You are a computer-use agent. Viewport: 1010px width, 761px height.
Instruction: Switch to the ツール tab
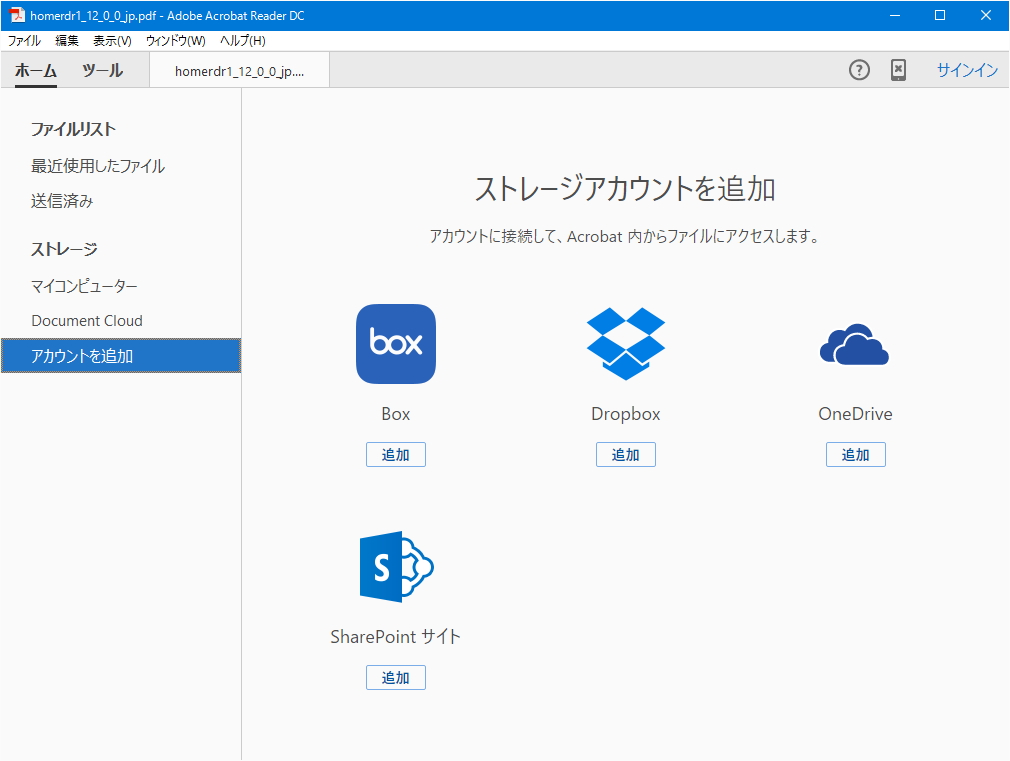102,70
